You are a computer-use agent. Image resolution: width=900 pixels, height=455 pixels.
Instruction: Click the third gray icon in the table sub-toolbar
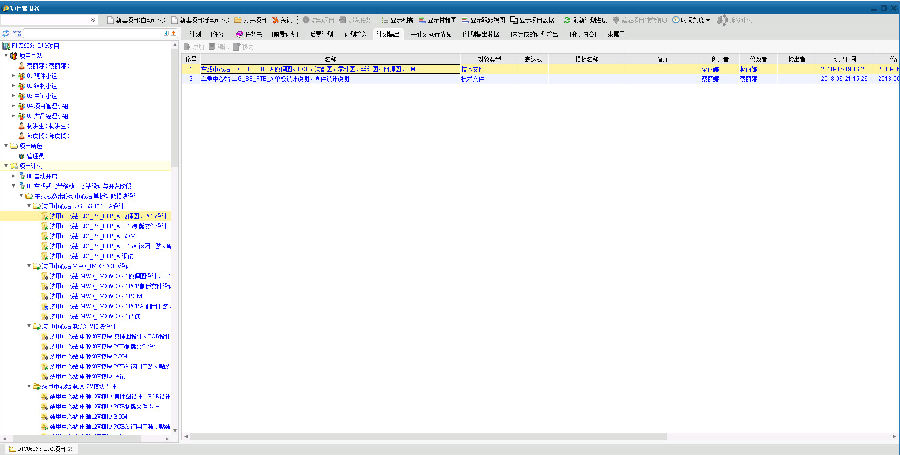236,46
